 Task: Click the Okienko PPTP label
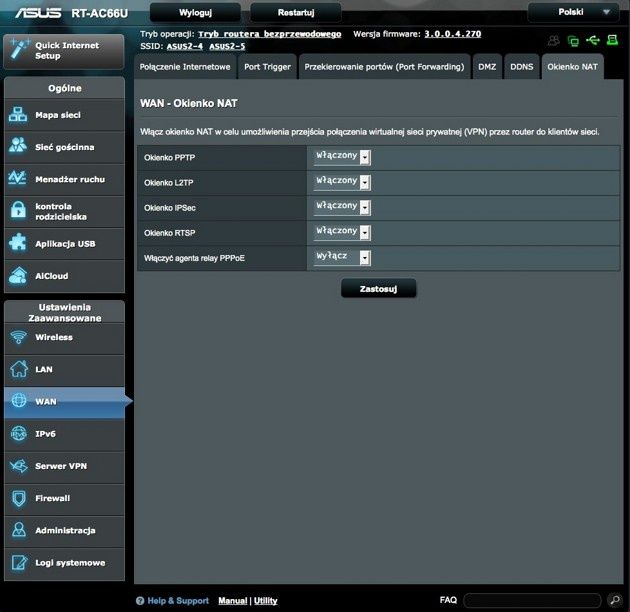(170, 158)
